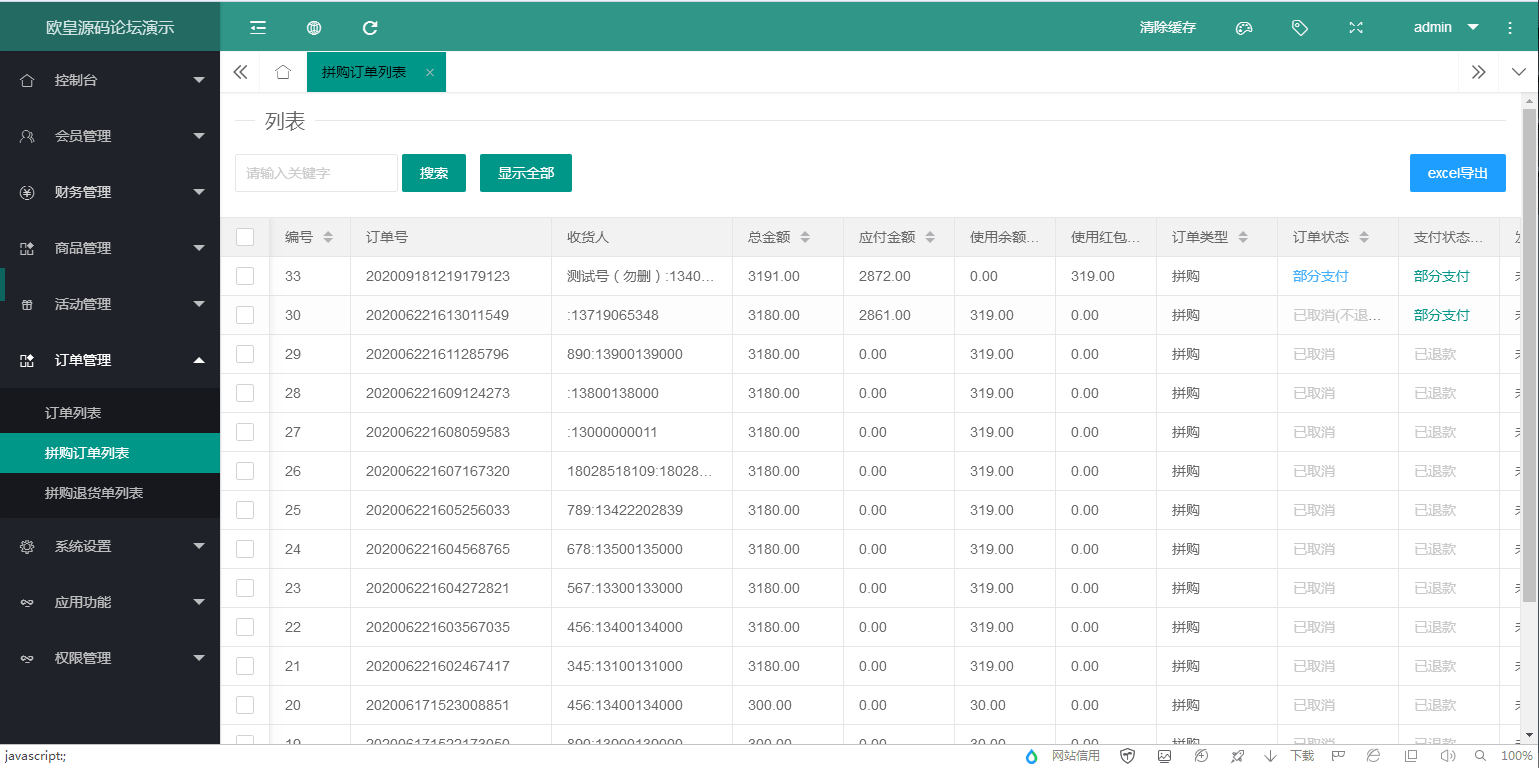The height and width of the screenshot is (768, 1539).
Task: Click the sidebar collapse menu icon
Action: [258, 28]
